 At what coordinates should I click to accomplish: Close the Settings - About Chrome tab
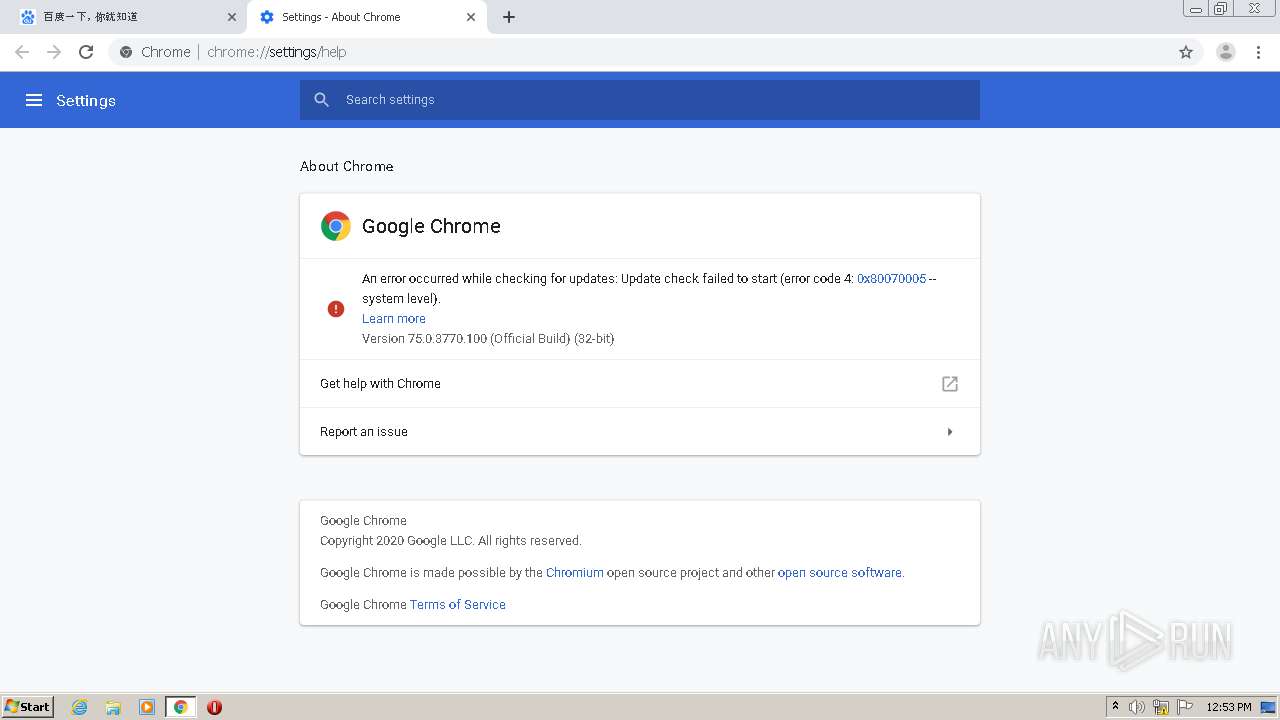(x=471, y=17)
